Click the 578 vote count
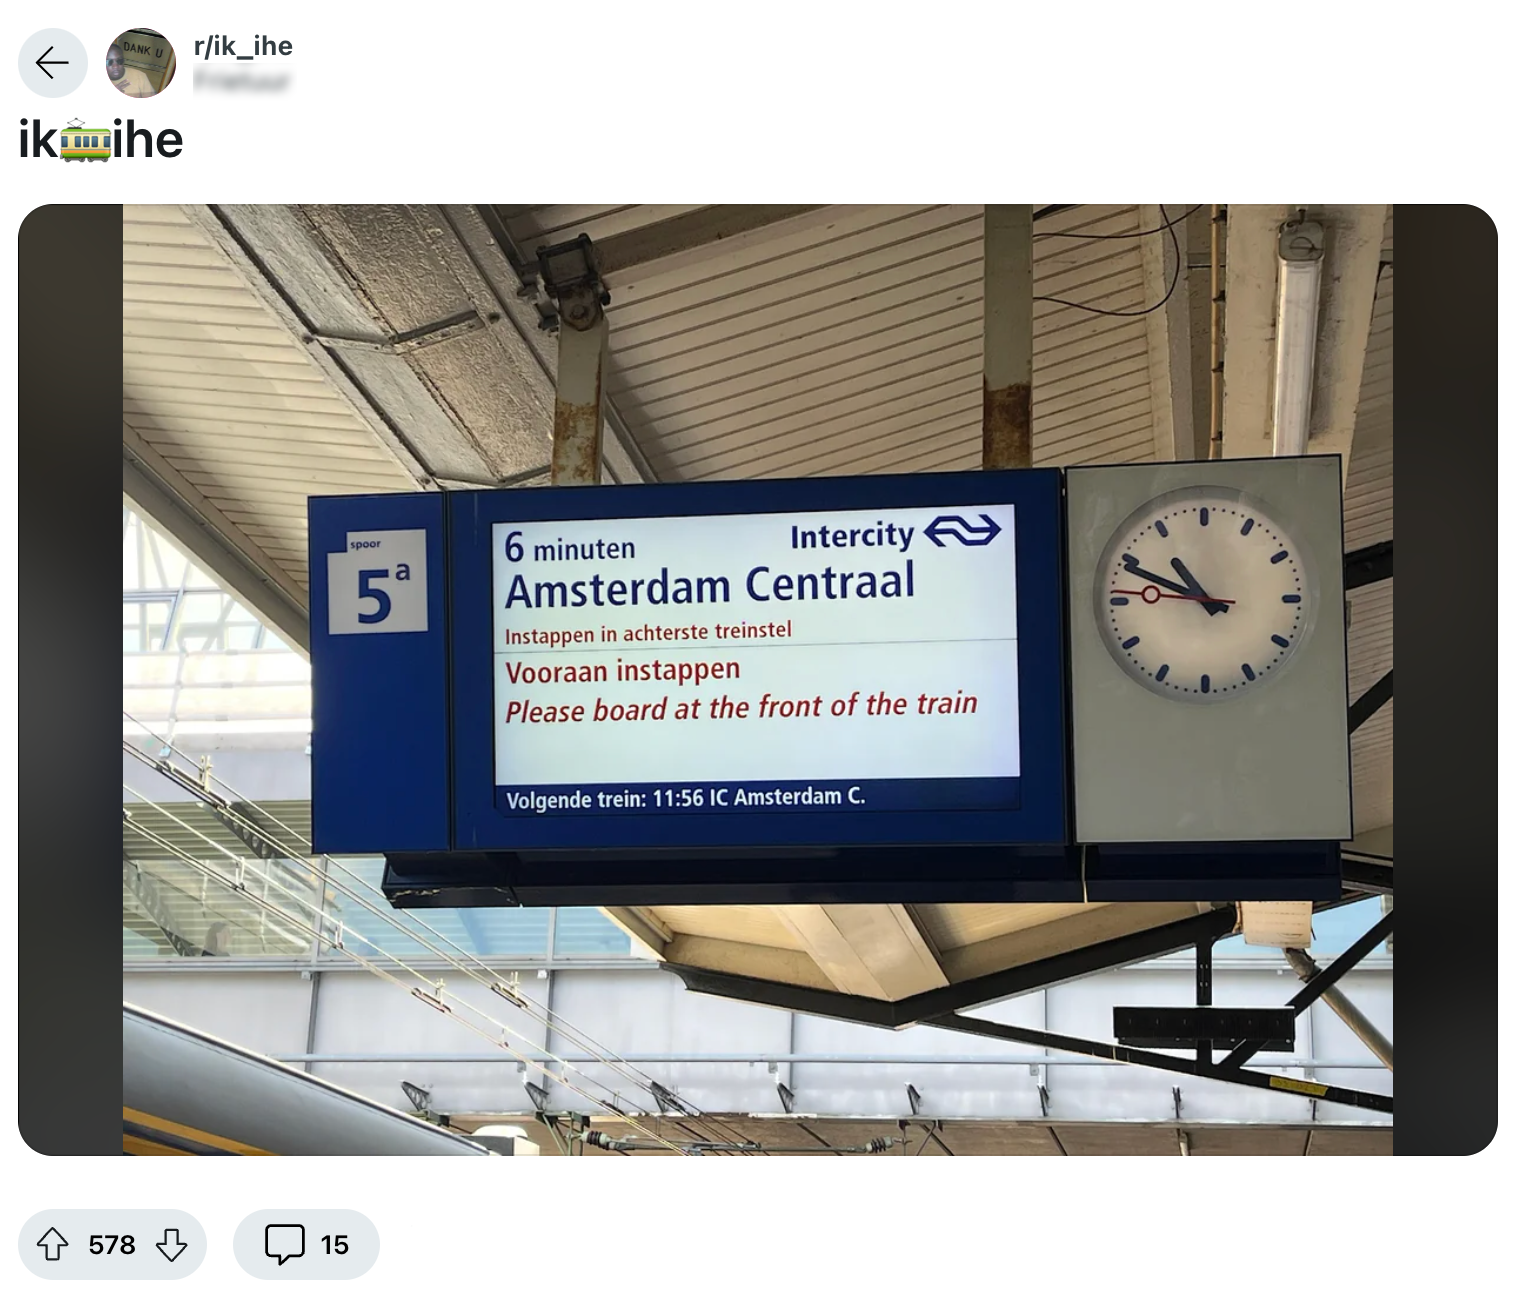Viewport: 1516px width, 1302px height. coord(112,1244)
